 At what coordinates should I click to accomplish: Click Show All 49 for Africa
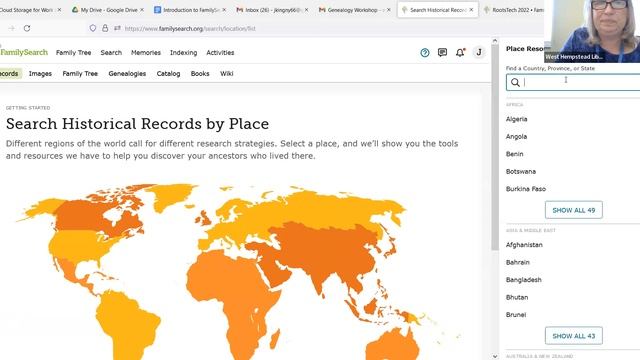click(573, 210)
